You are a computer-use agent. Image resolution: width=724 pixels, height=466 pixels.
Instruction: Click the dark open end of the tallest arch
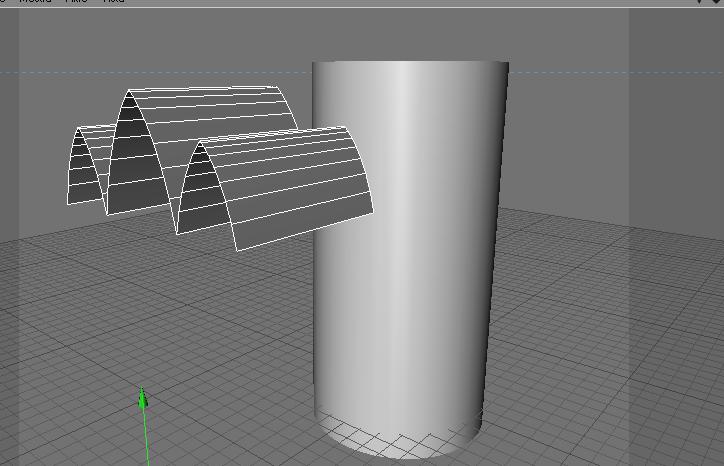tap(132, 157)
